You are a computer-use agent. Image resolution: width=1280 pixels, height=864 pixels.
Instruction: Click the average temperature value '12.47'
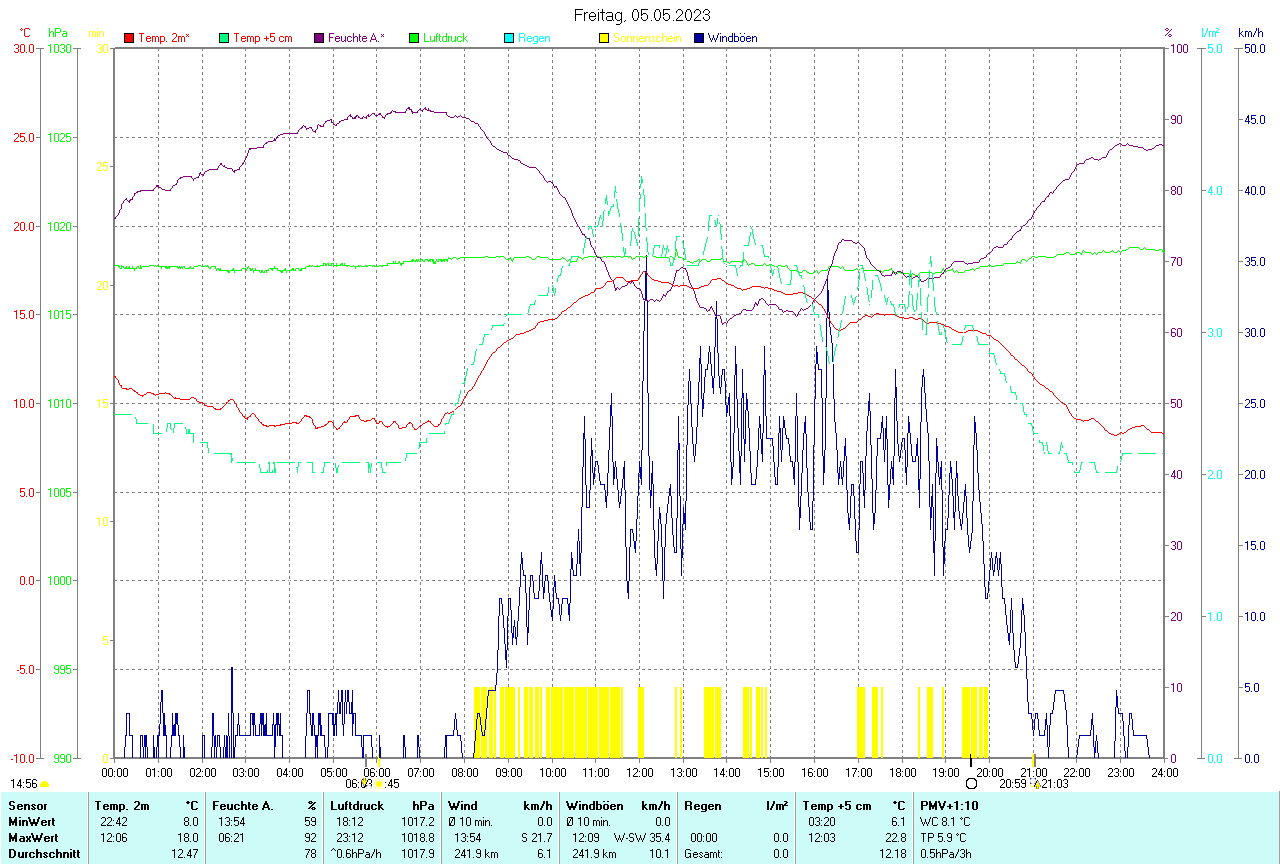point(184,854)
